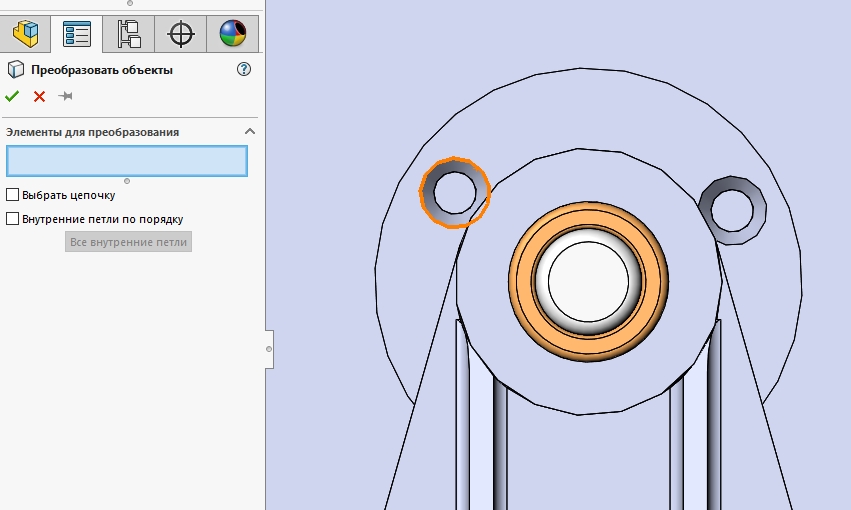Click the blue selection list box
The width and height of the screenshot is (851, 510).
(x=127, y=161)
